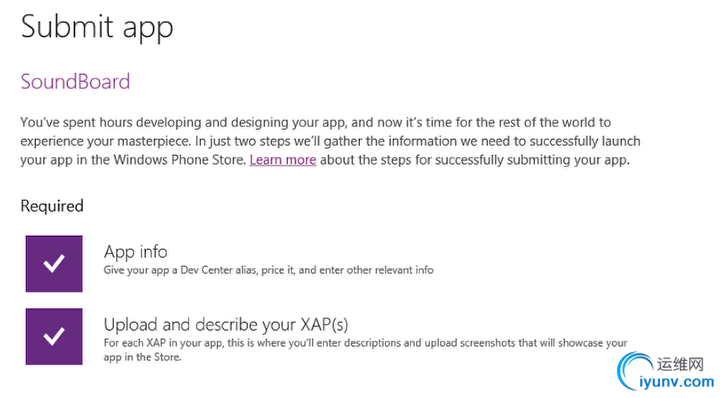Click the blue swoosh watermark logo
Image resolution: width=720 pixels, height=398 pixels.
pos(634,370)
